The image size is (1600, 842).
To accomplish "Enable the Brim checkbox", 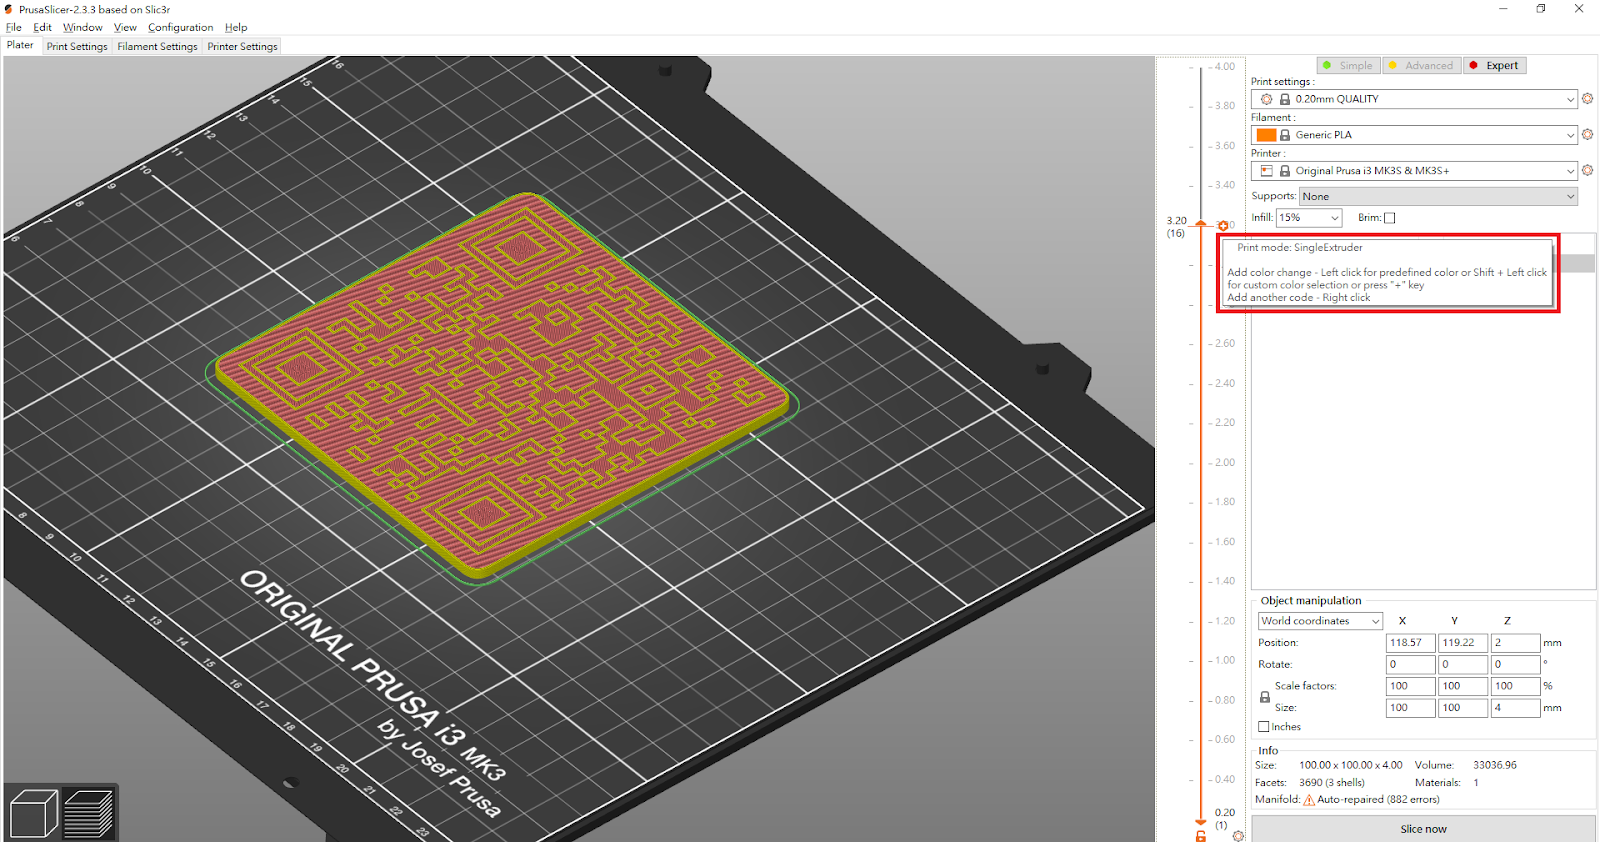I will click(1389, 218).
